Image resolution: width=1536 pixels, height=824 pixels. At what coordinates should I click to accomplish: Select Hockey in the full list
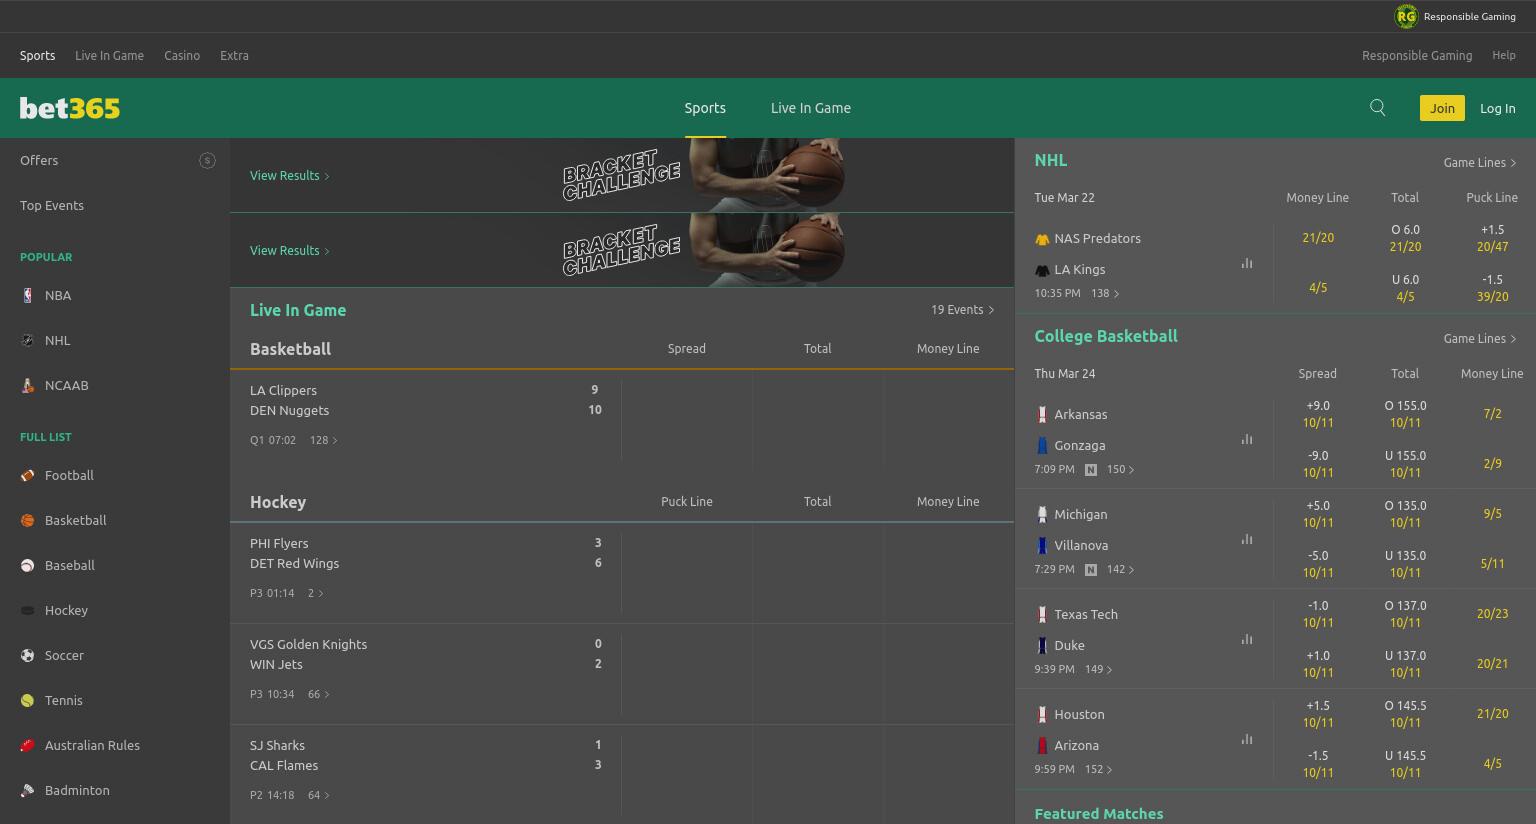coord(66,610)
